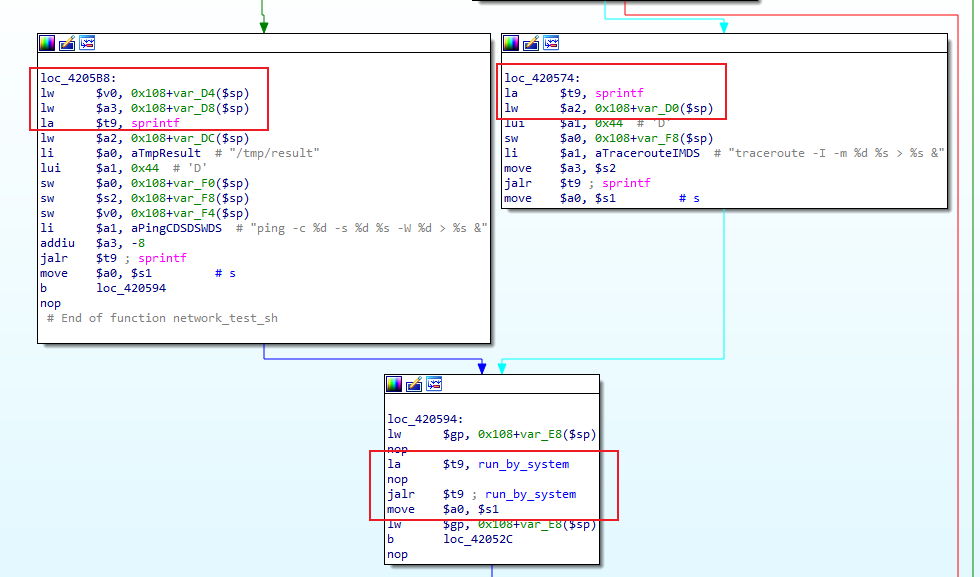
Task: Click group-nodes icon on loc_420594 block
Action: pos(434,384)
